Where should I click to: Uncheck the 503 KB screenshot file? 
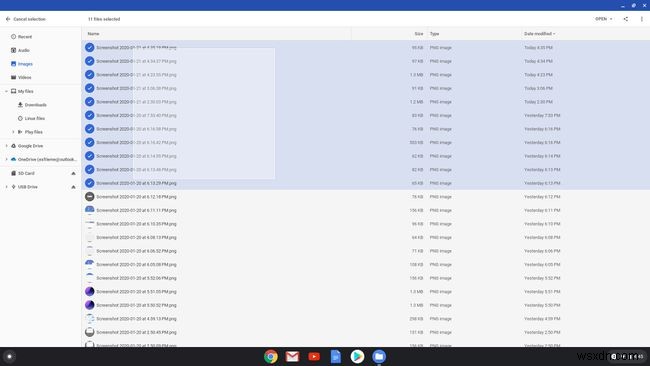(x=90, y=143)
